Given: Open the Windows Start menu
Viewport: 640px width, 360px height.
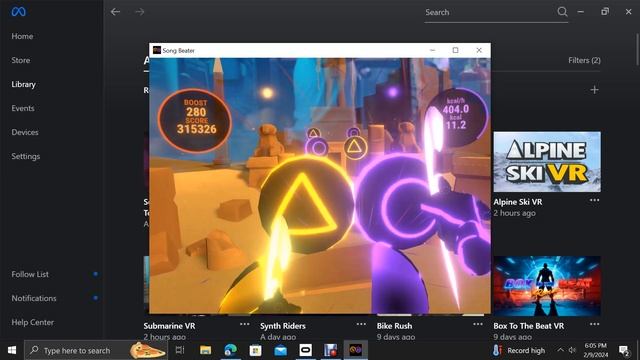Looking at the screenshot, I should (12, 350).
